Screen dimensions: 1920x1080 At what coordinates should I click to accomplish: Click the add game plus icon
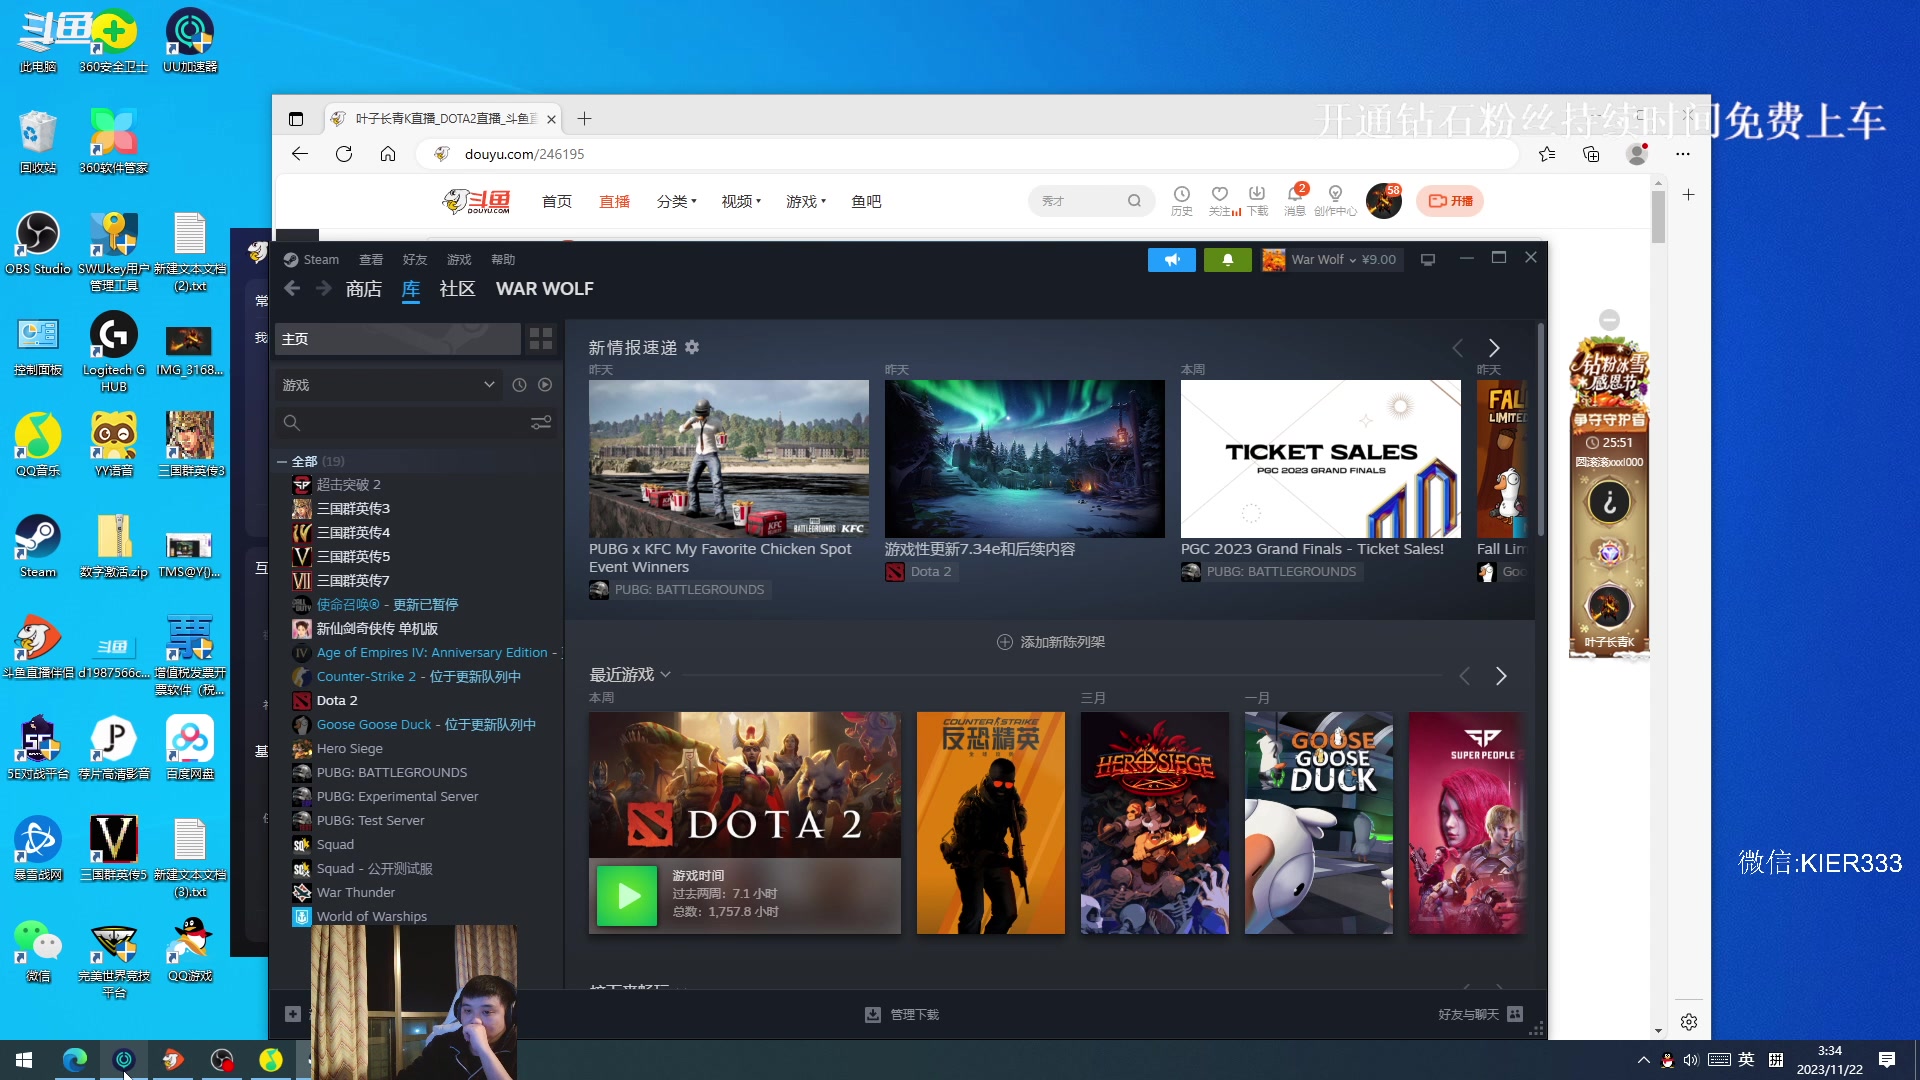[293, 1014]
